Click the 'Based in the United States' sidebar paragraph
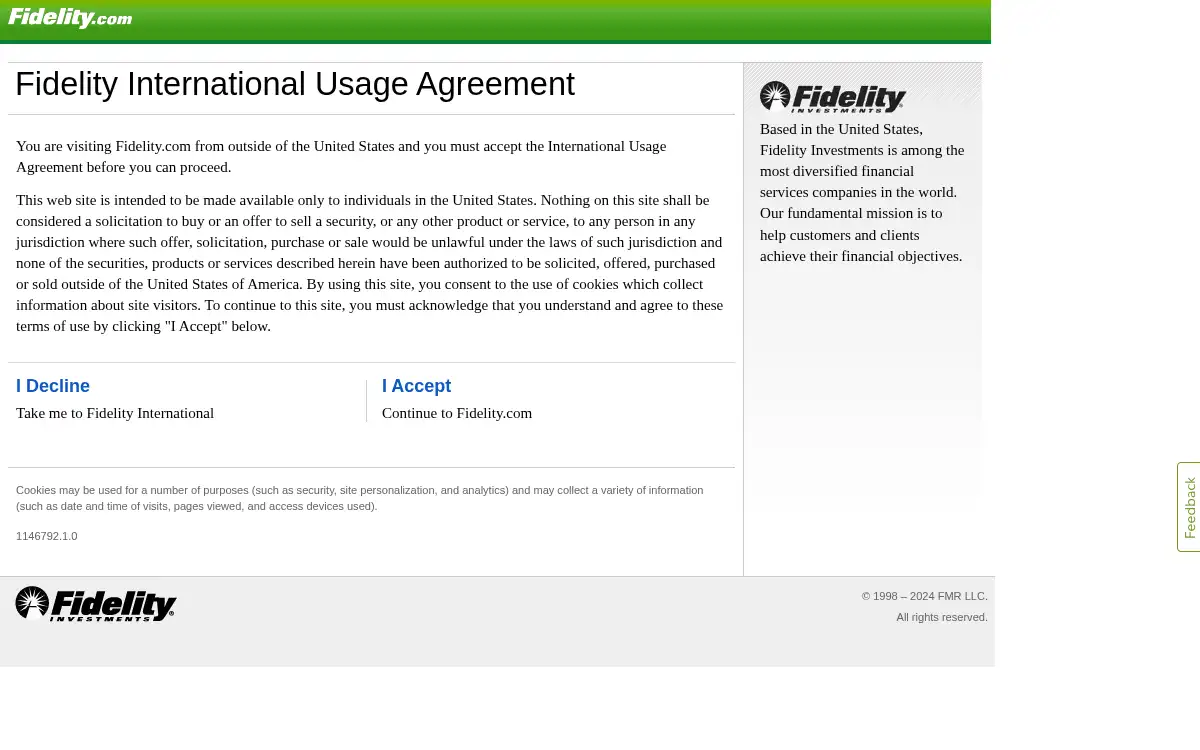Image resolution: width=1200 pixels, height=750 pixels. coord(862,192)
